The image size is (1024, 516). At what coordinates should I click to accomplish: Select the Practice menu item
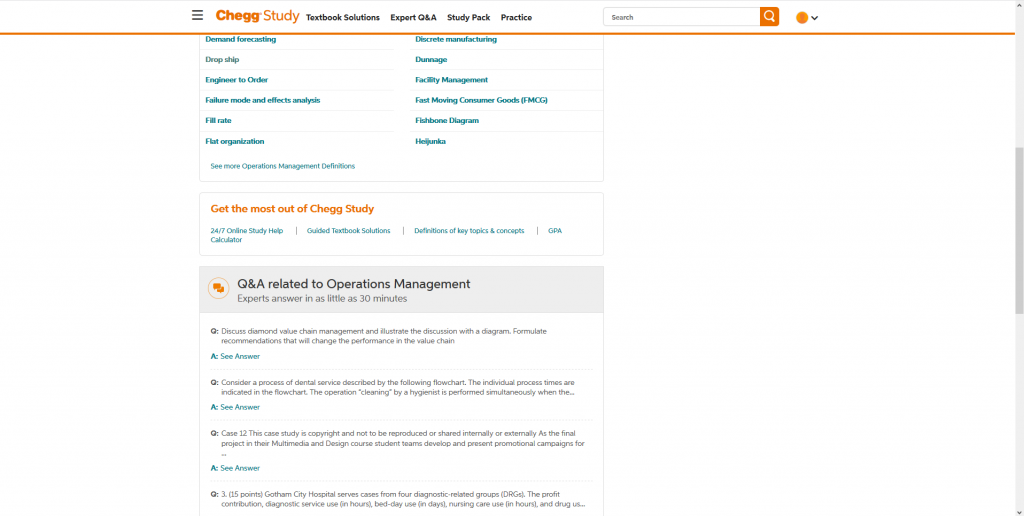click(516, 17)
